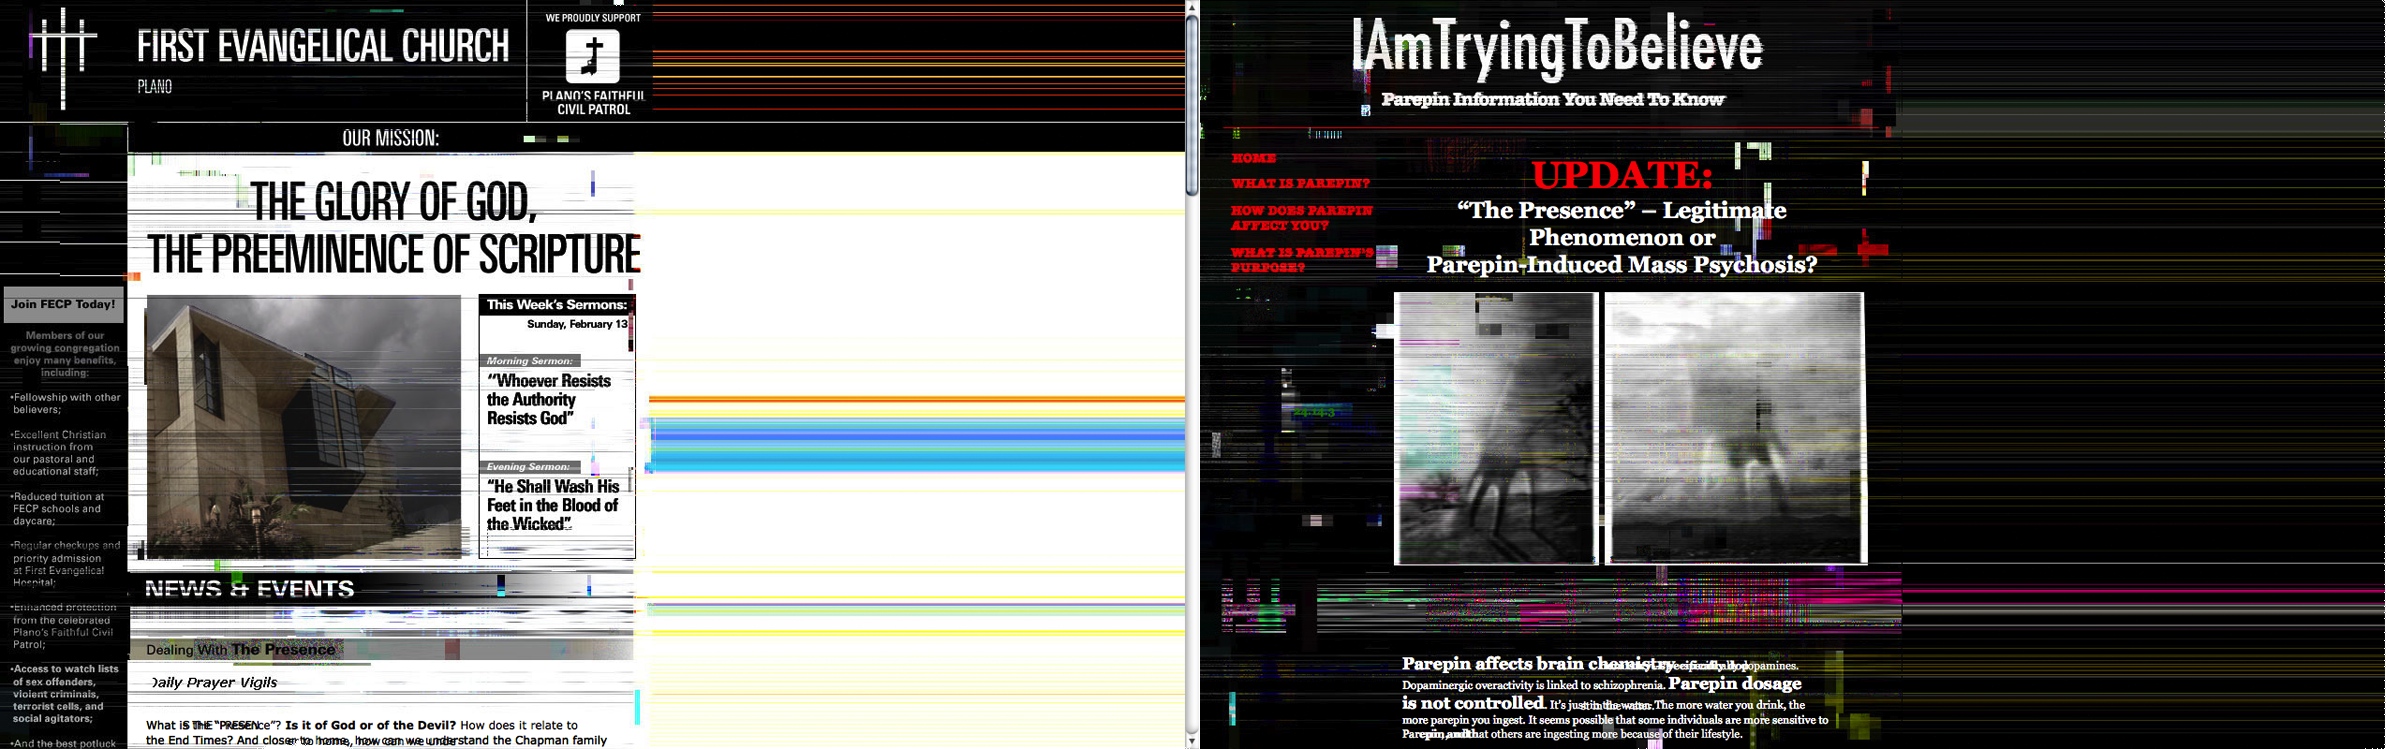Image resolution: width=2386 pixels, height=749 pixels.
Task: Click the scrollbar's down arrow at bottom
Action: pyautogui.click(x=1192, y=740)
